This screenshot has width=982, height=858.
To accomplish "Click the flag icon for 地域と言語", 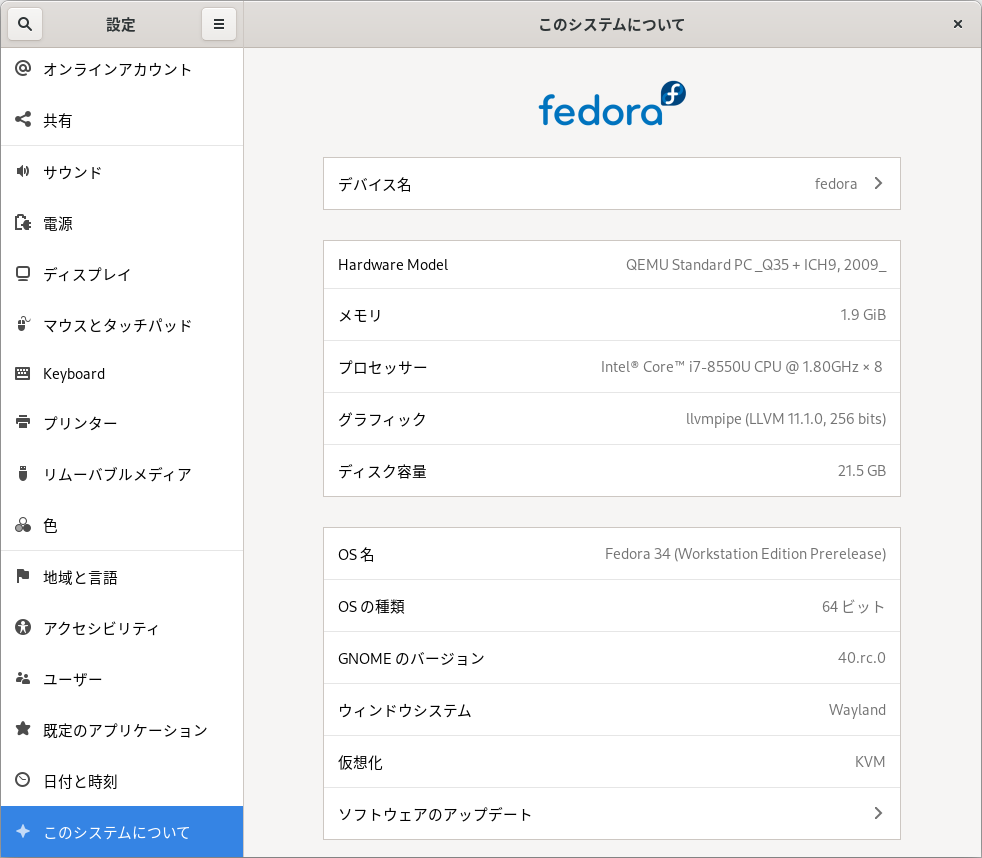I will [x=23, y=576].
